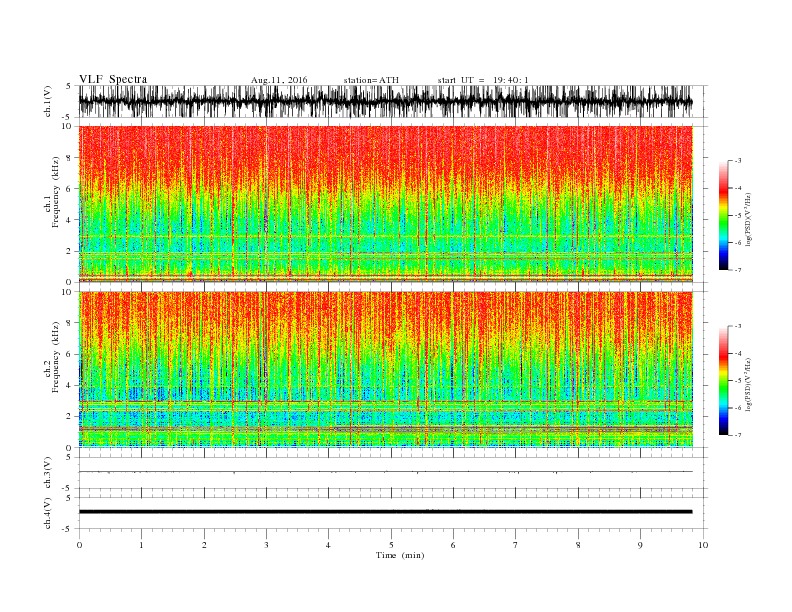Click the ch.2 "Frequency (kHz)" axis label

click(56, 357)
